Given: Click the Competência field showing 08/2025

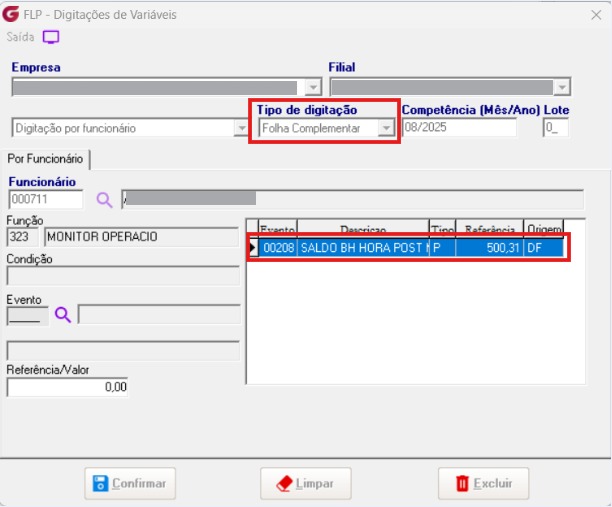Looking at the screenshot, I should pyautogui.click(x=459, y=128).
